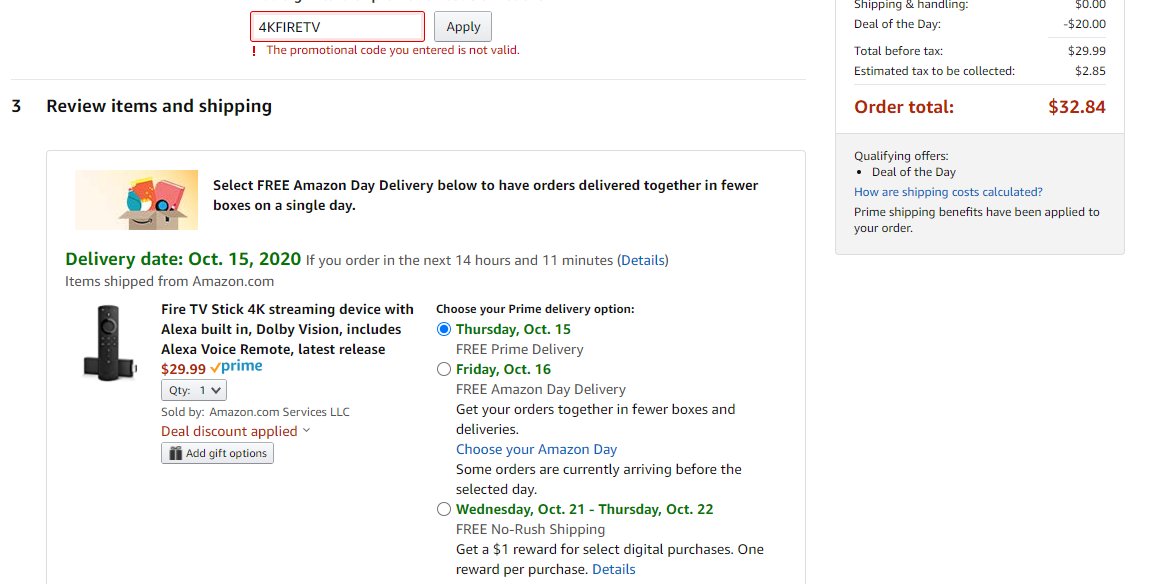Click the gift icon on Add gift options
The width and height of the screenshot is (1167, 584).
pos(176,453)
